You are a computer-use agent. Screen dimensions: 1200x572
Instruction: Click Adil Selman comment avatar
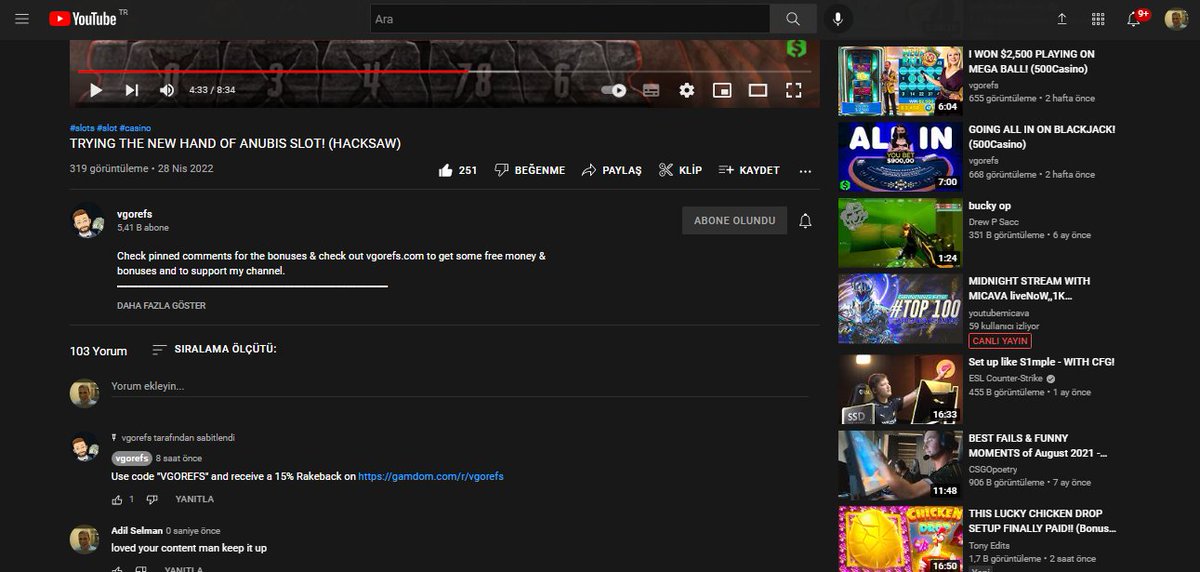[x=84, y=539]
